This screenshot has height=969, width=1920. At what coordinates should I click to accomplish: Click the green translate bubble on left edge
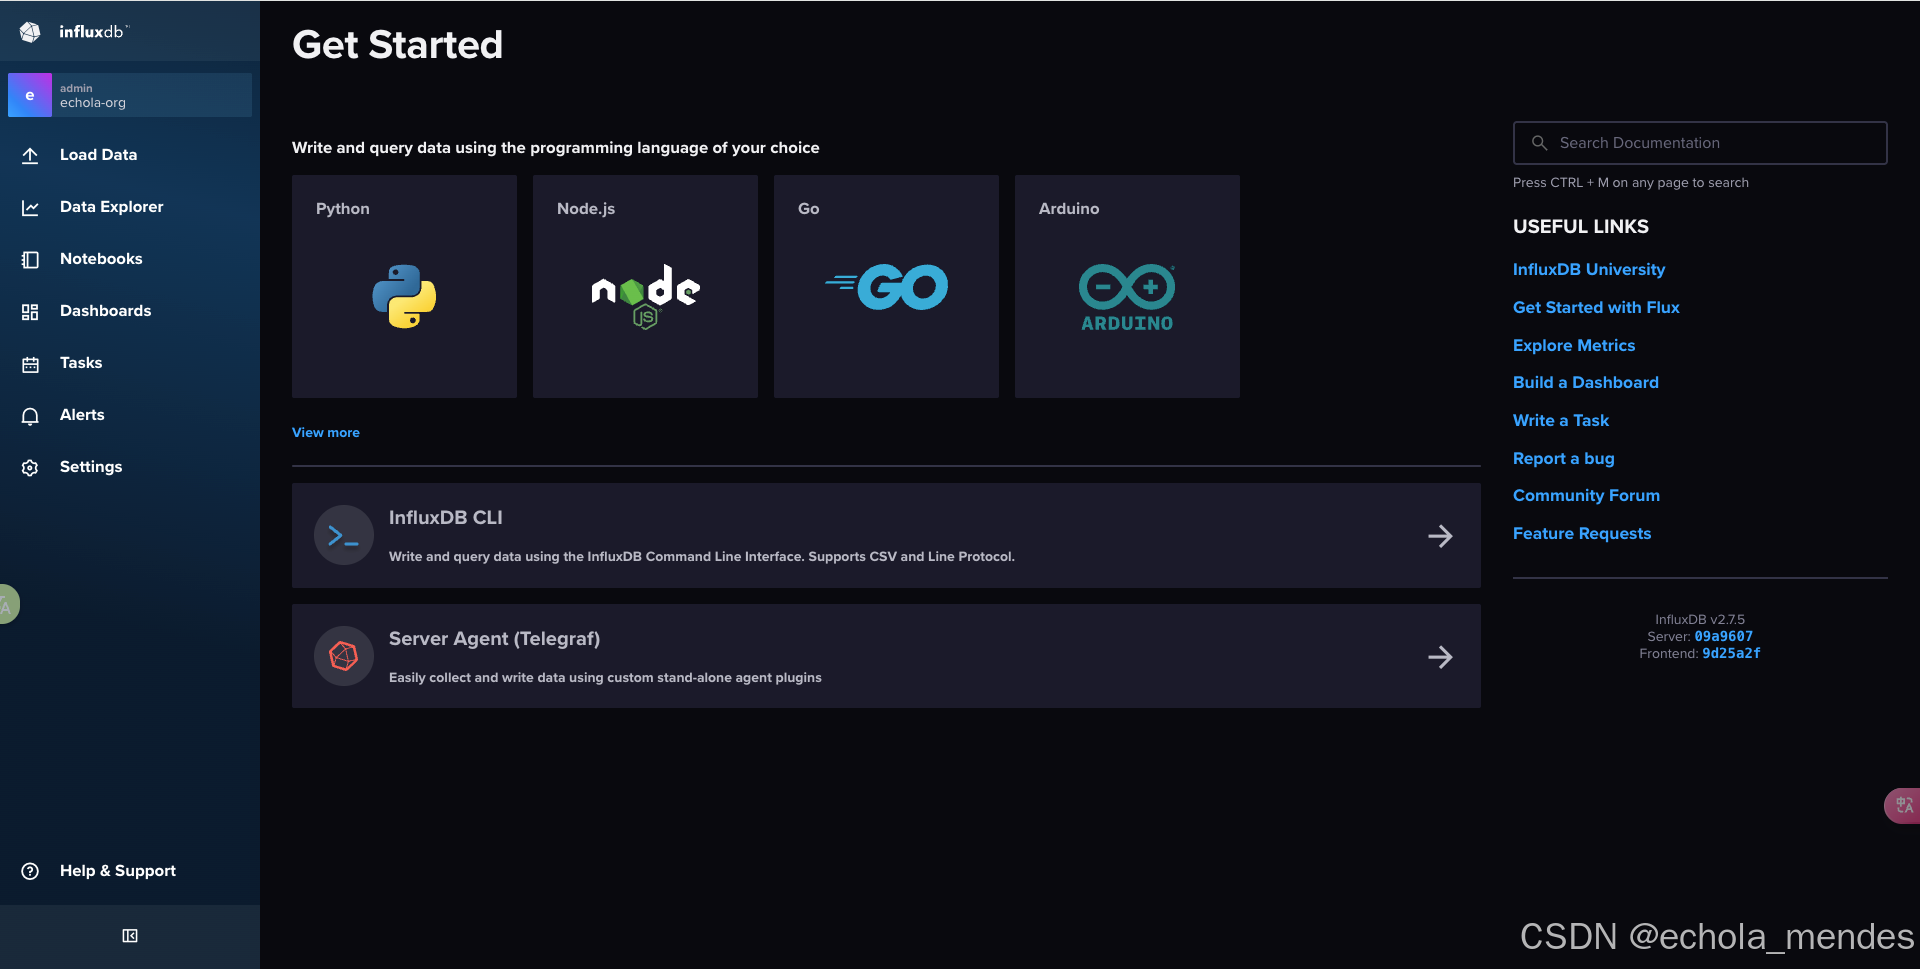coord(8,604)
